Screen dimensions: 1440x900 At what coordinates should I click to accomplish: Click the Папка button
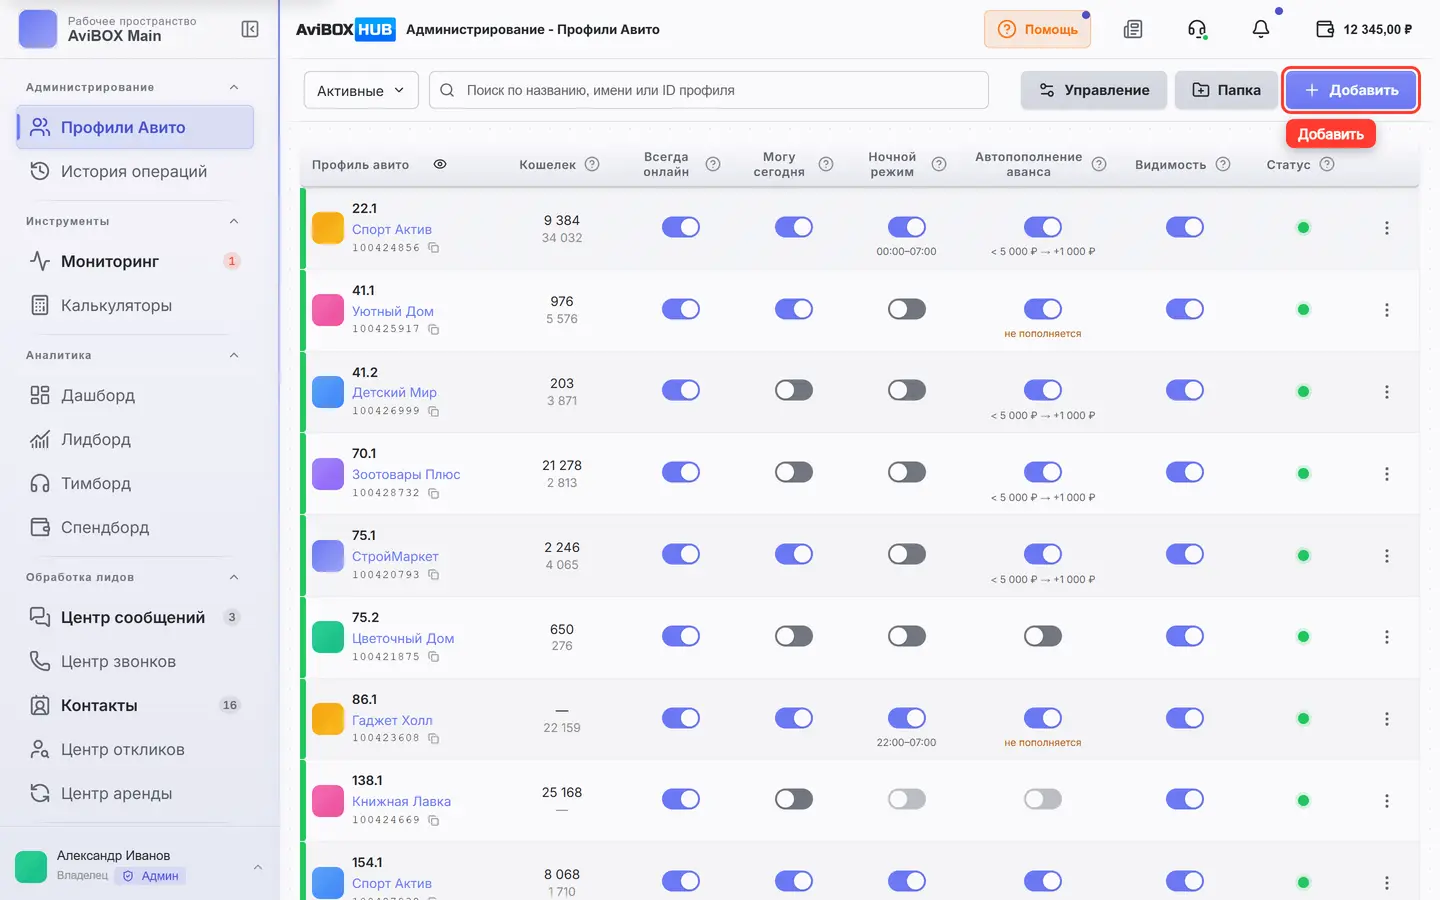(1227, 90)
